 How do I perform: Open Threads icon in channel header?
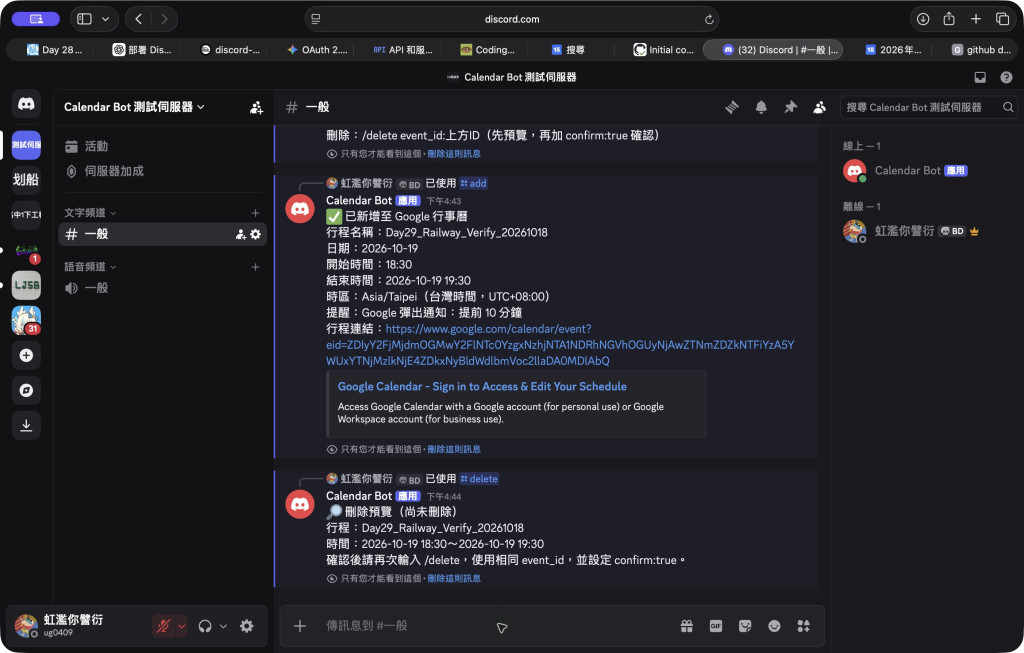click(731, 107)
